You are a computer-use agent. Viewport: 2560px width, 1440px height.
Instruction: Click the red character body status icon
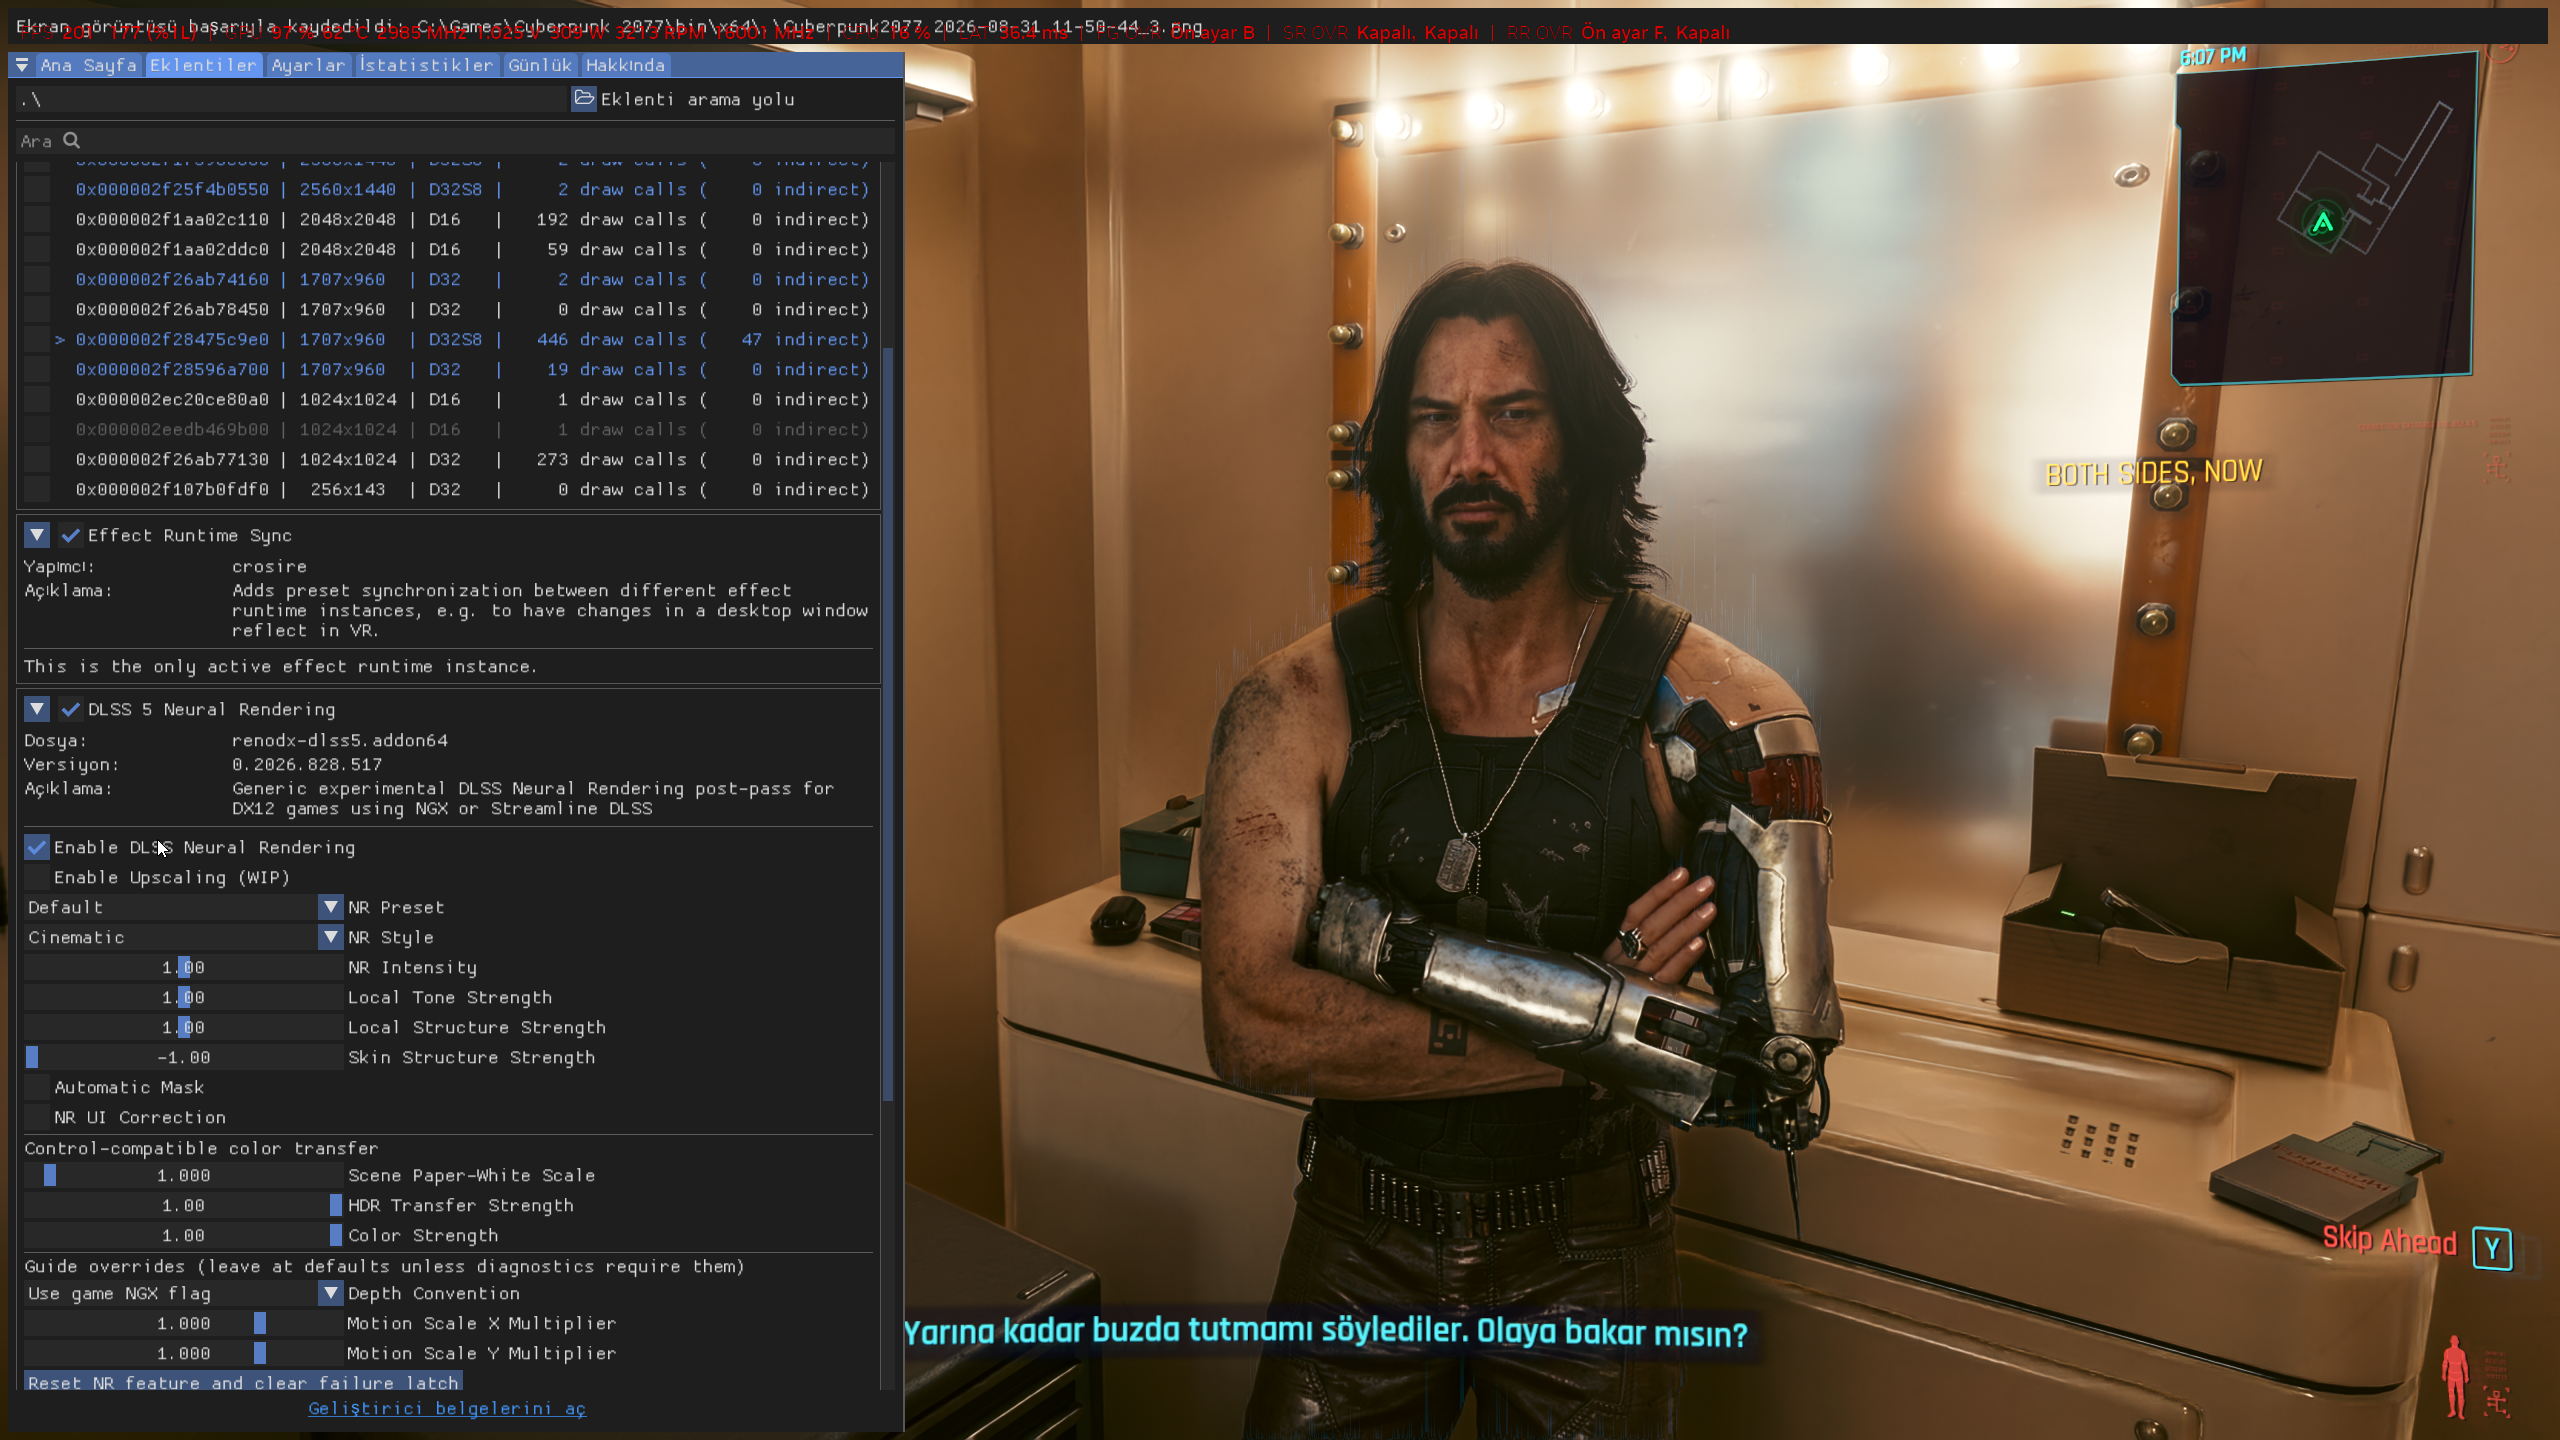click(x=2455, y=1377)
